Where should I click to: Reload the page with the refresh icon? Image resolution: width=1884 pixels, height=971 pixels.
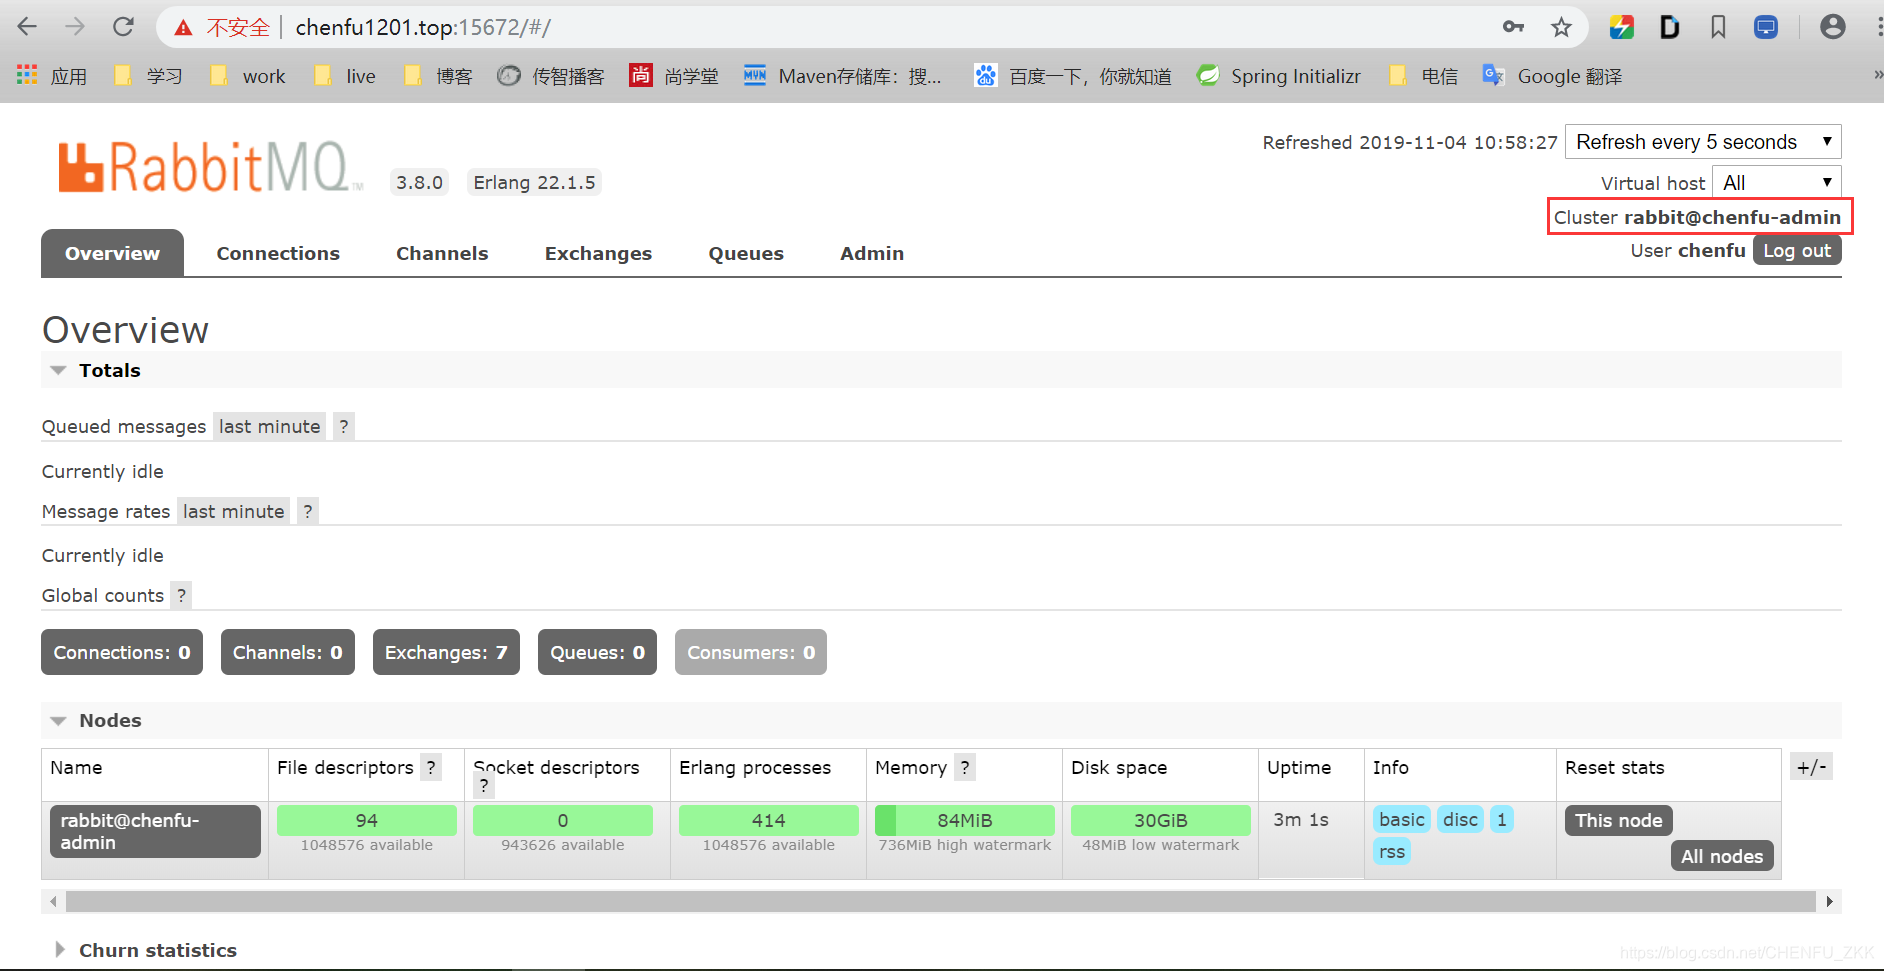tap(123, 27)
